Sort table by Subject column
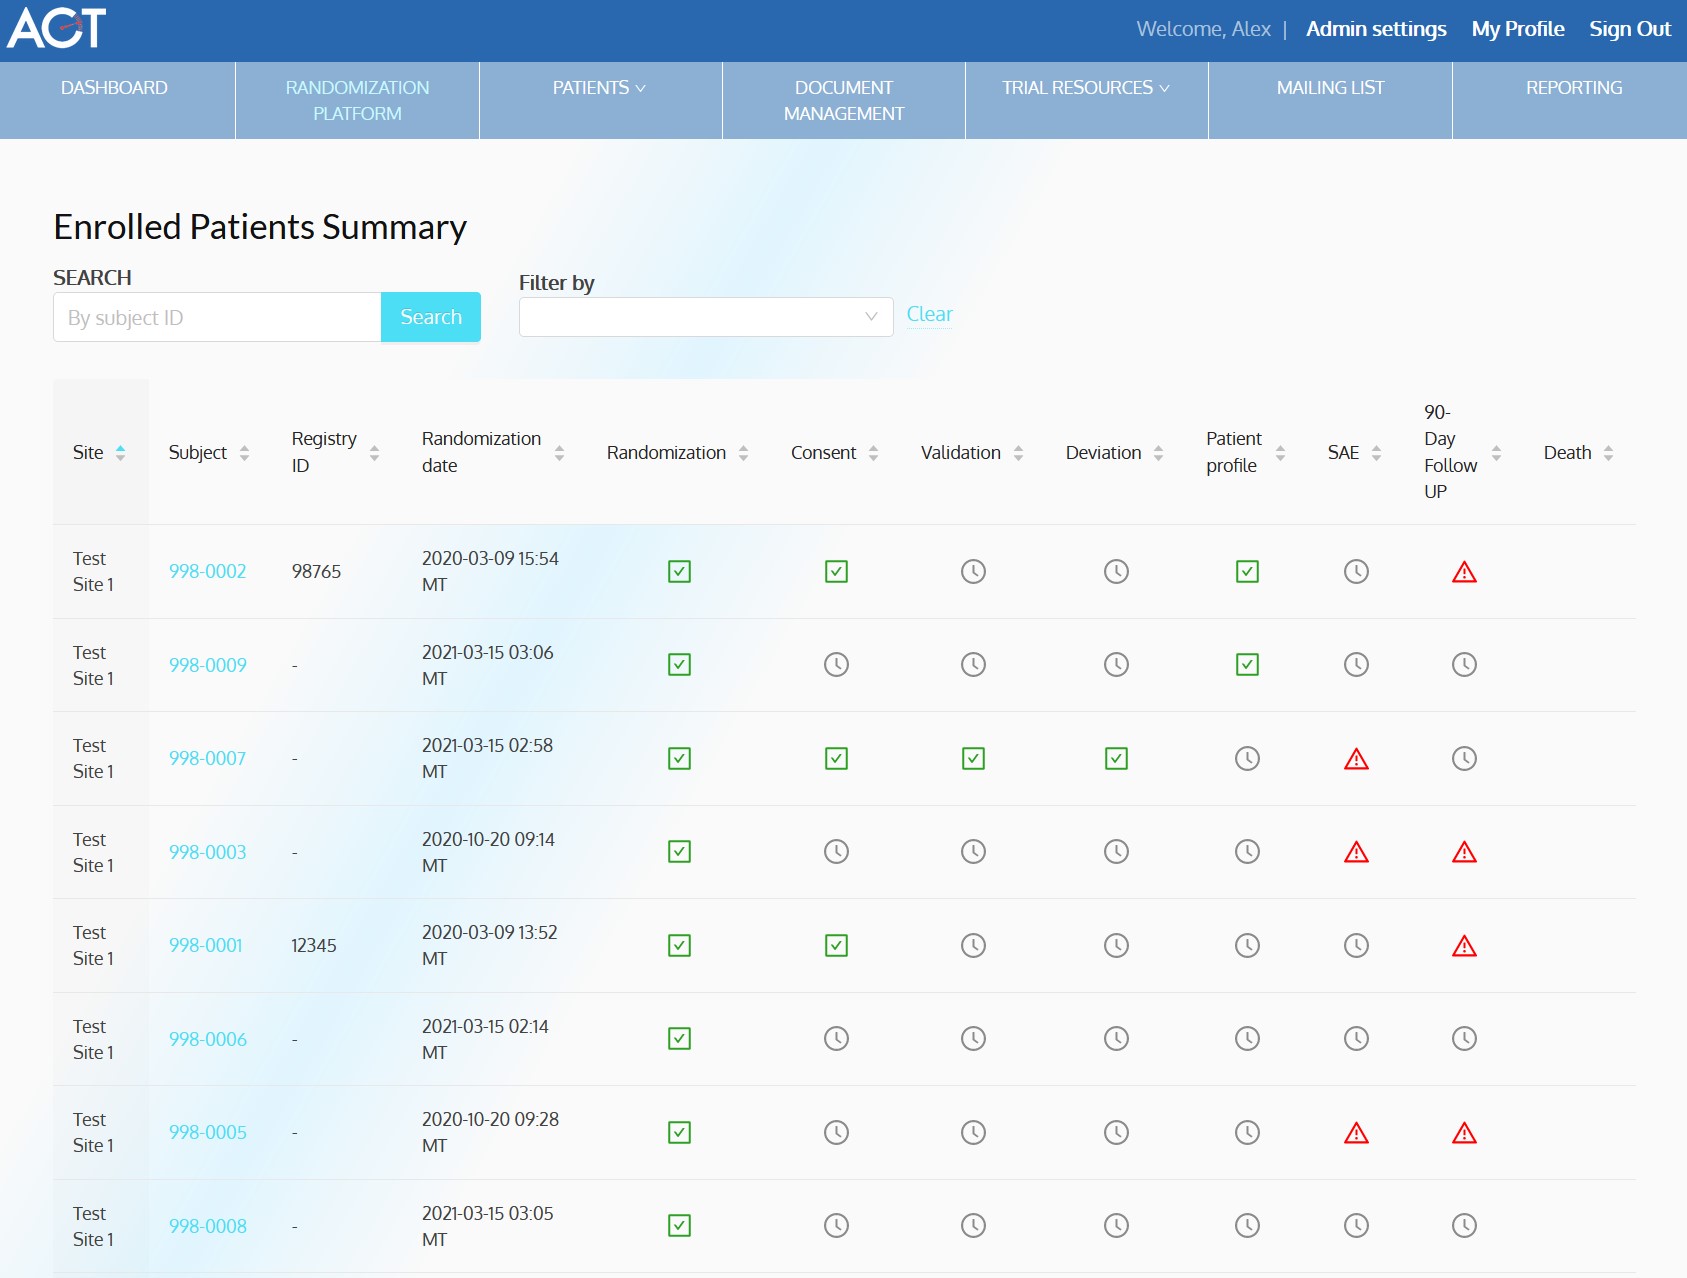 click(x=244, y=453)
